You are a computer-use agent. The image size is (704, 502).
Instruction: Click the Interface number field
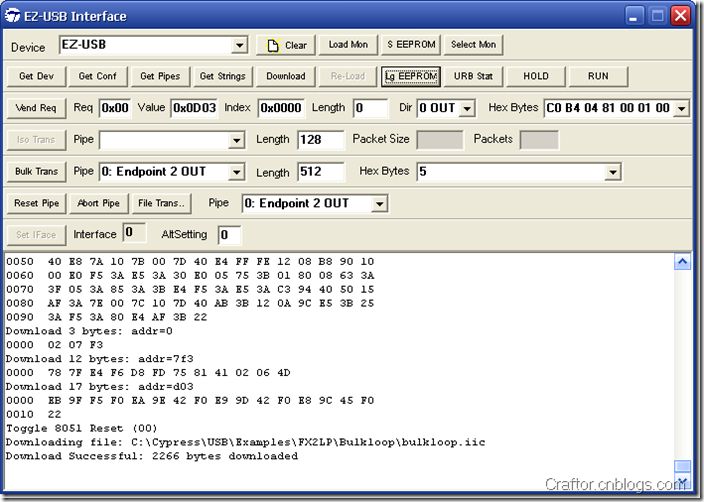point(134,233)
